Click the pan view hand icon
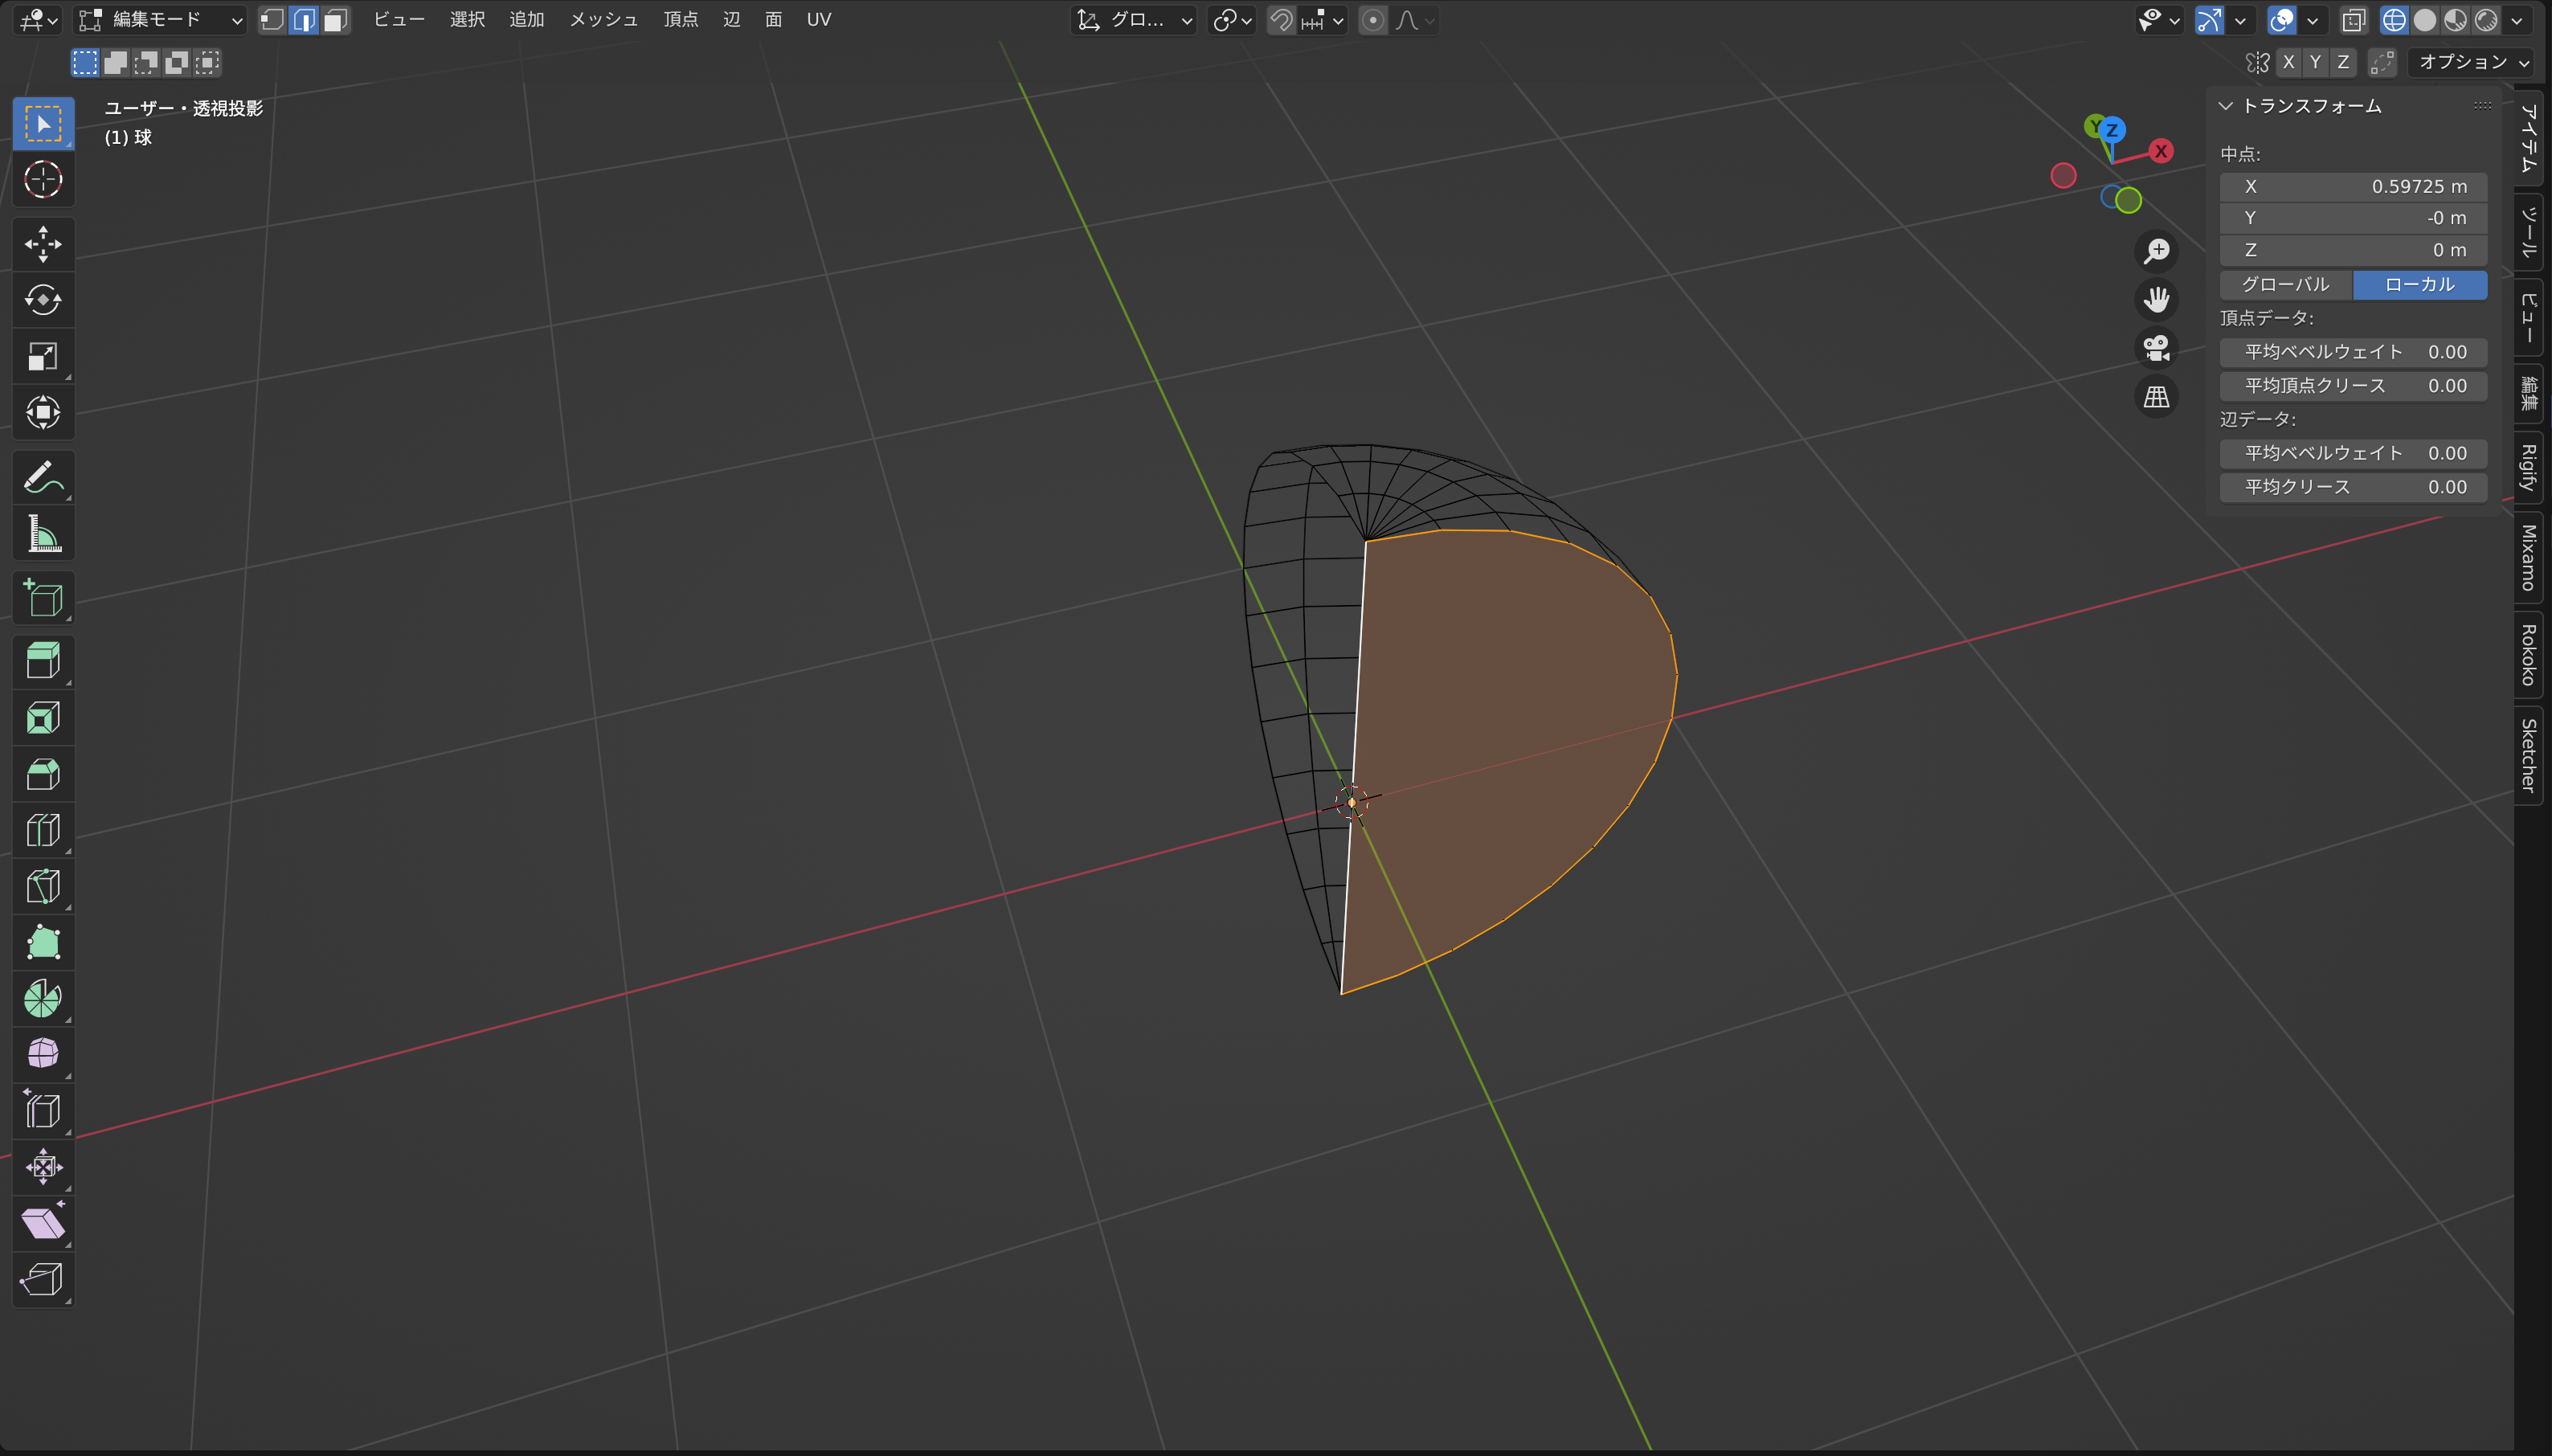The width and height of the screenshot is (2552, 1456). click(2157, 299)
